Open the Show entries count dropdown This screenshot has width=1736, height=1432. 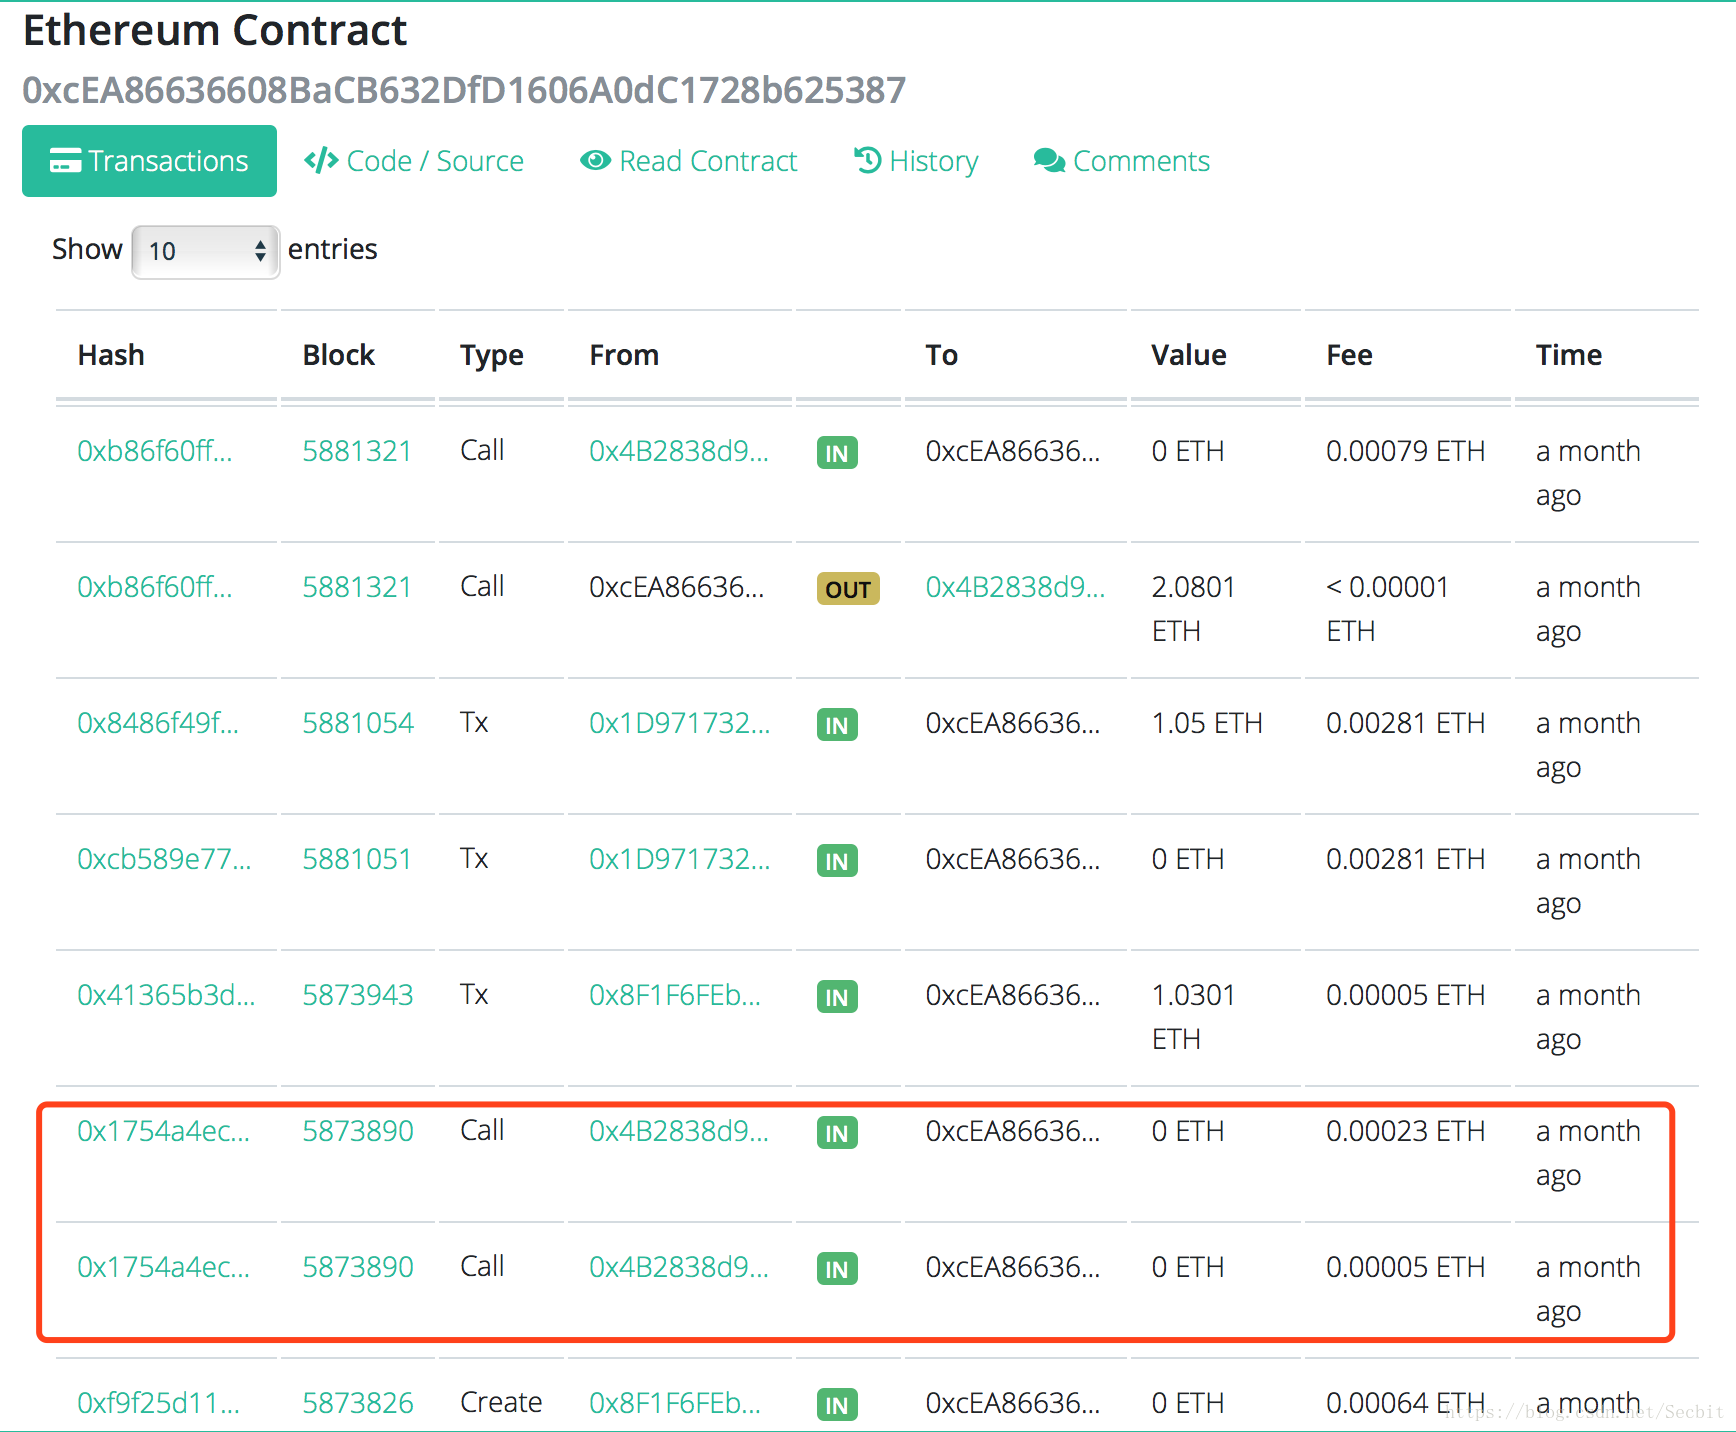205,251
